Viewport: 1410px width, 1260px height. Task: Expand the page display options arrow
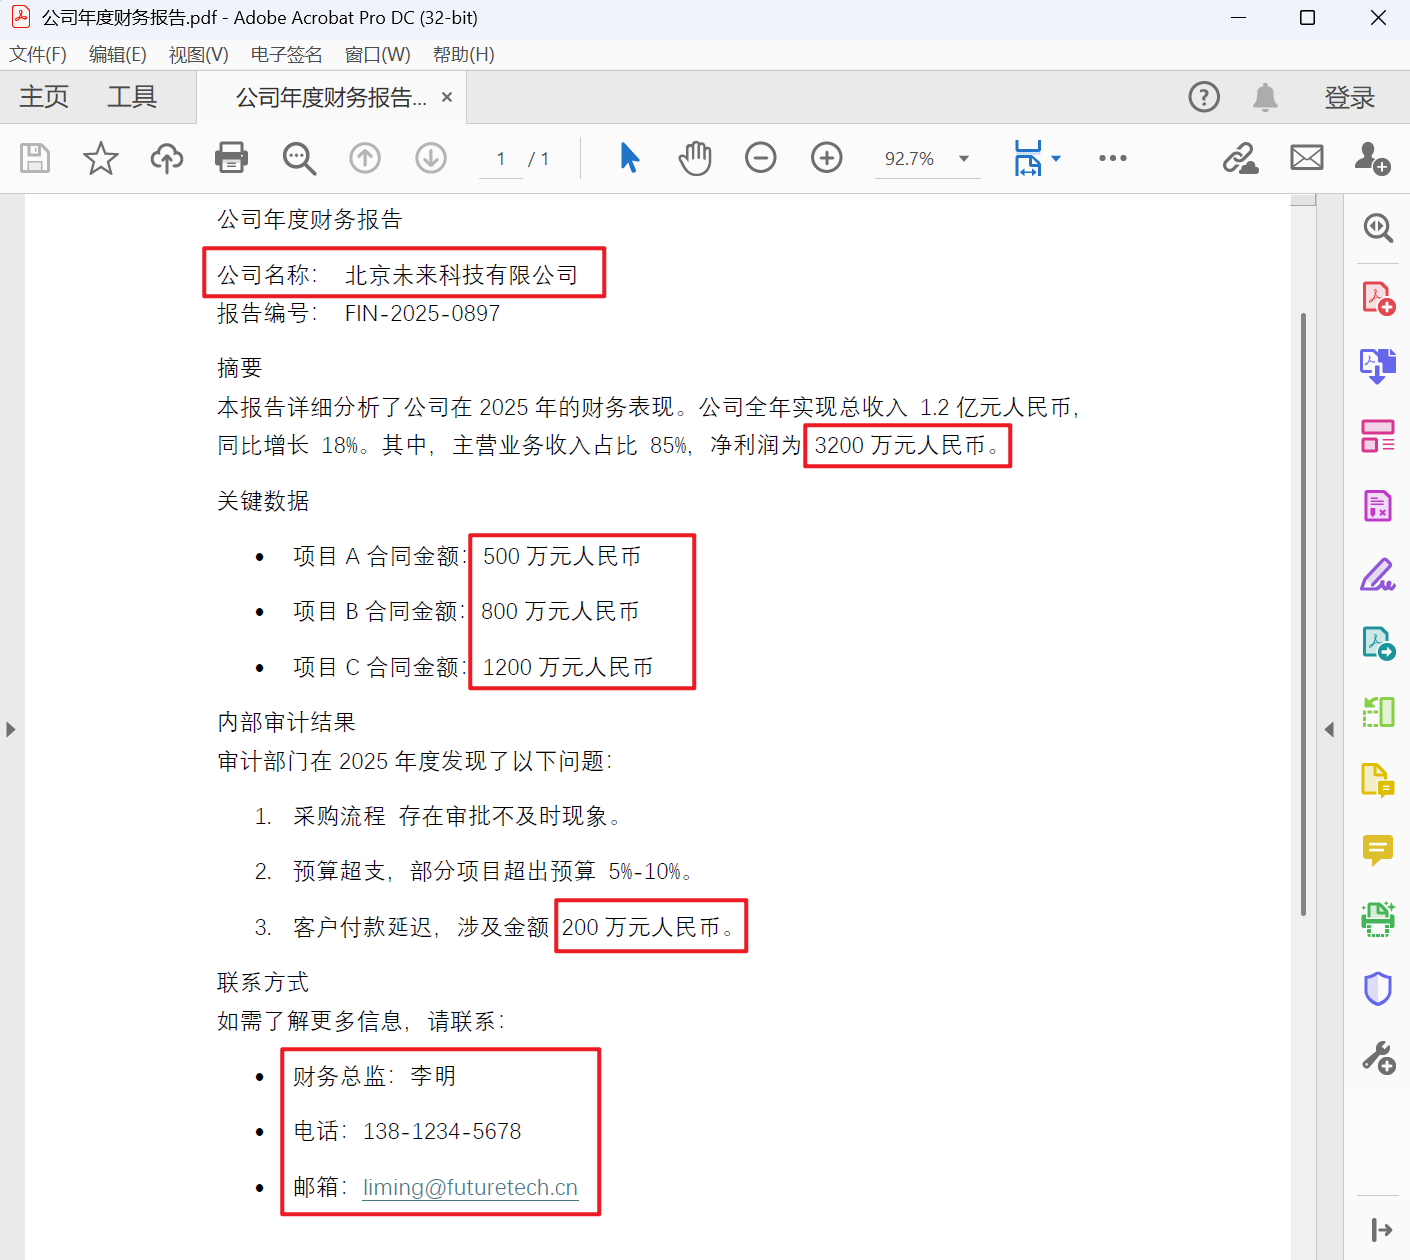tap(1056, 157)
